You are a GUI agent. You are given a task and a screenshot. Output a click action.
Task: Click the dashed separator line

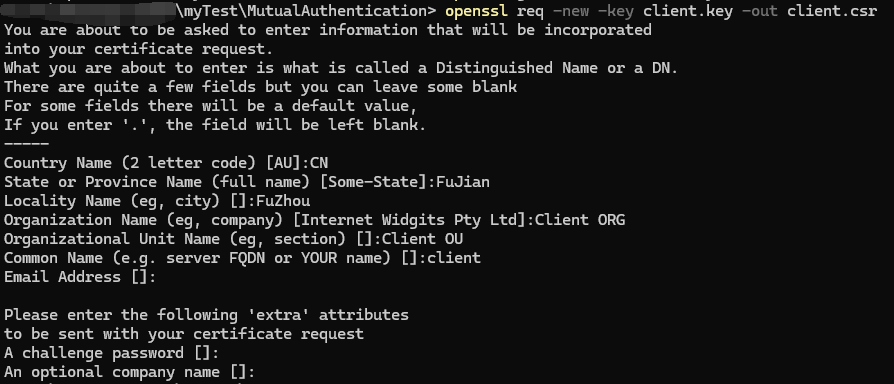pos(26,144)
